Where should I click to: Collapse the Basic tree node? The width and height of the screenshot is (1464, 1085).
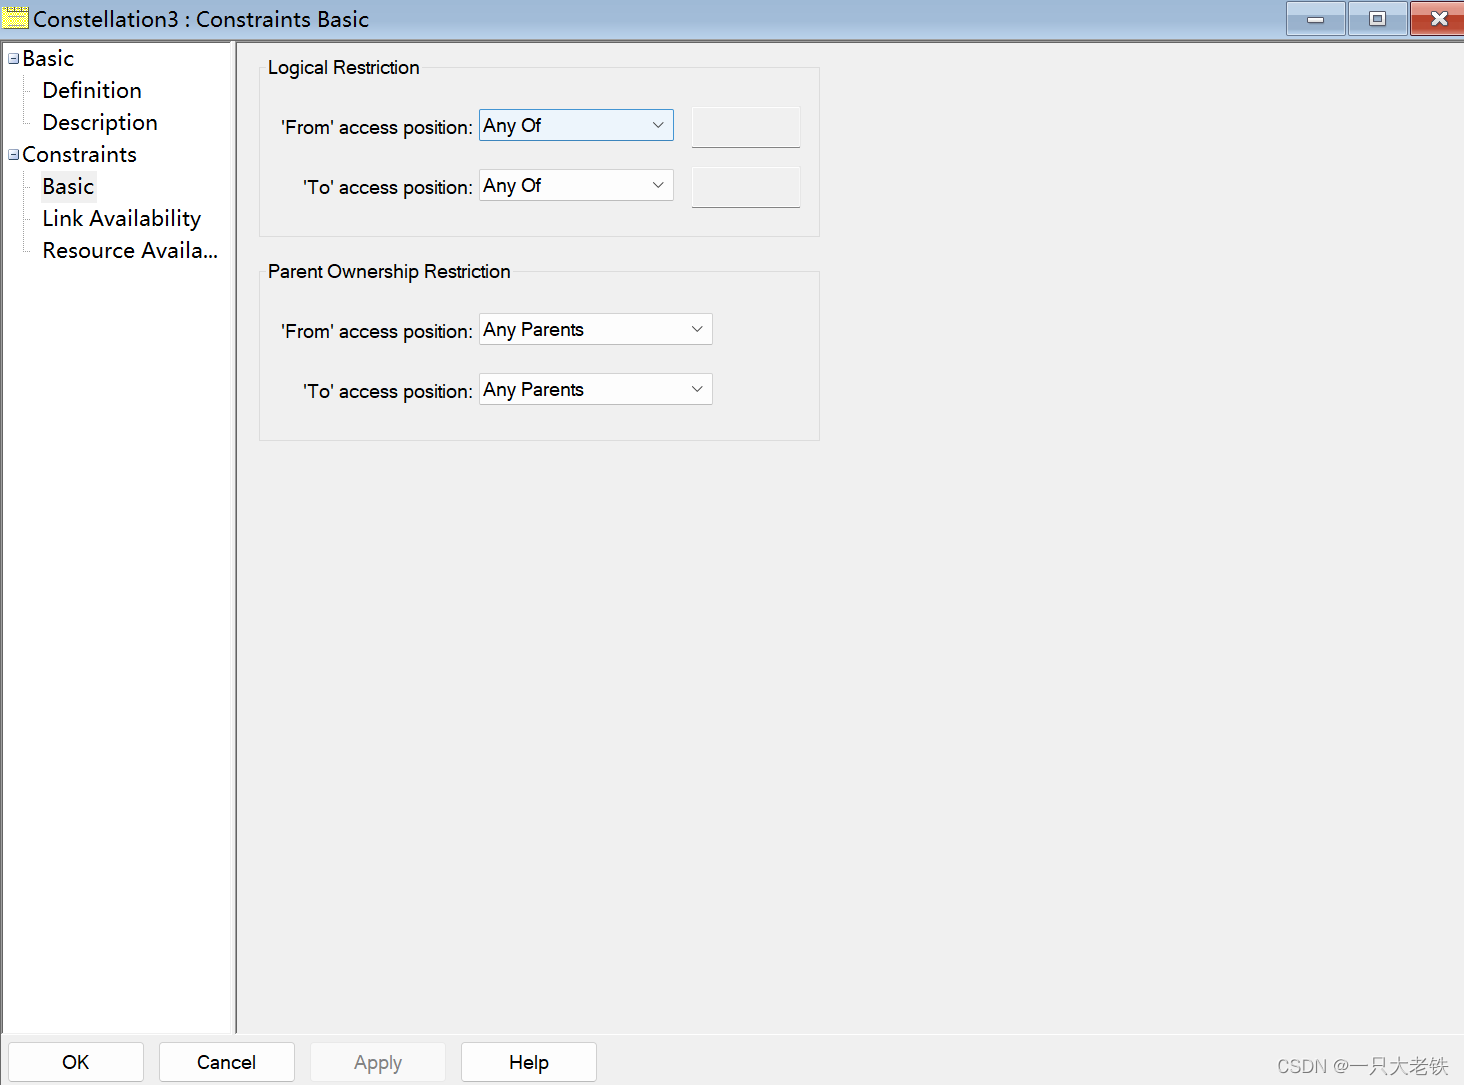point(13,59)
